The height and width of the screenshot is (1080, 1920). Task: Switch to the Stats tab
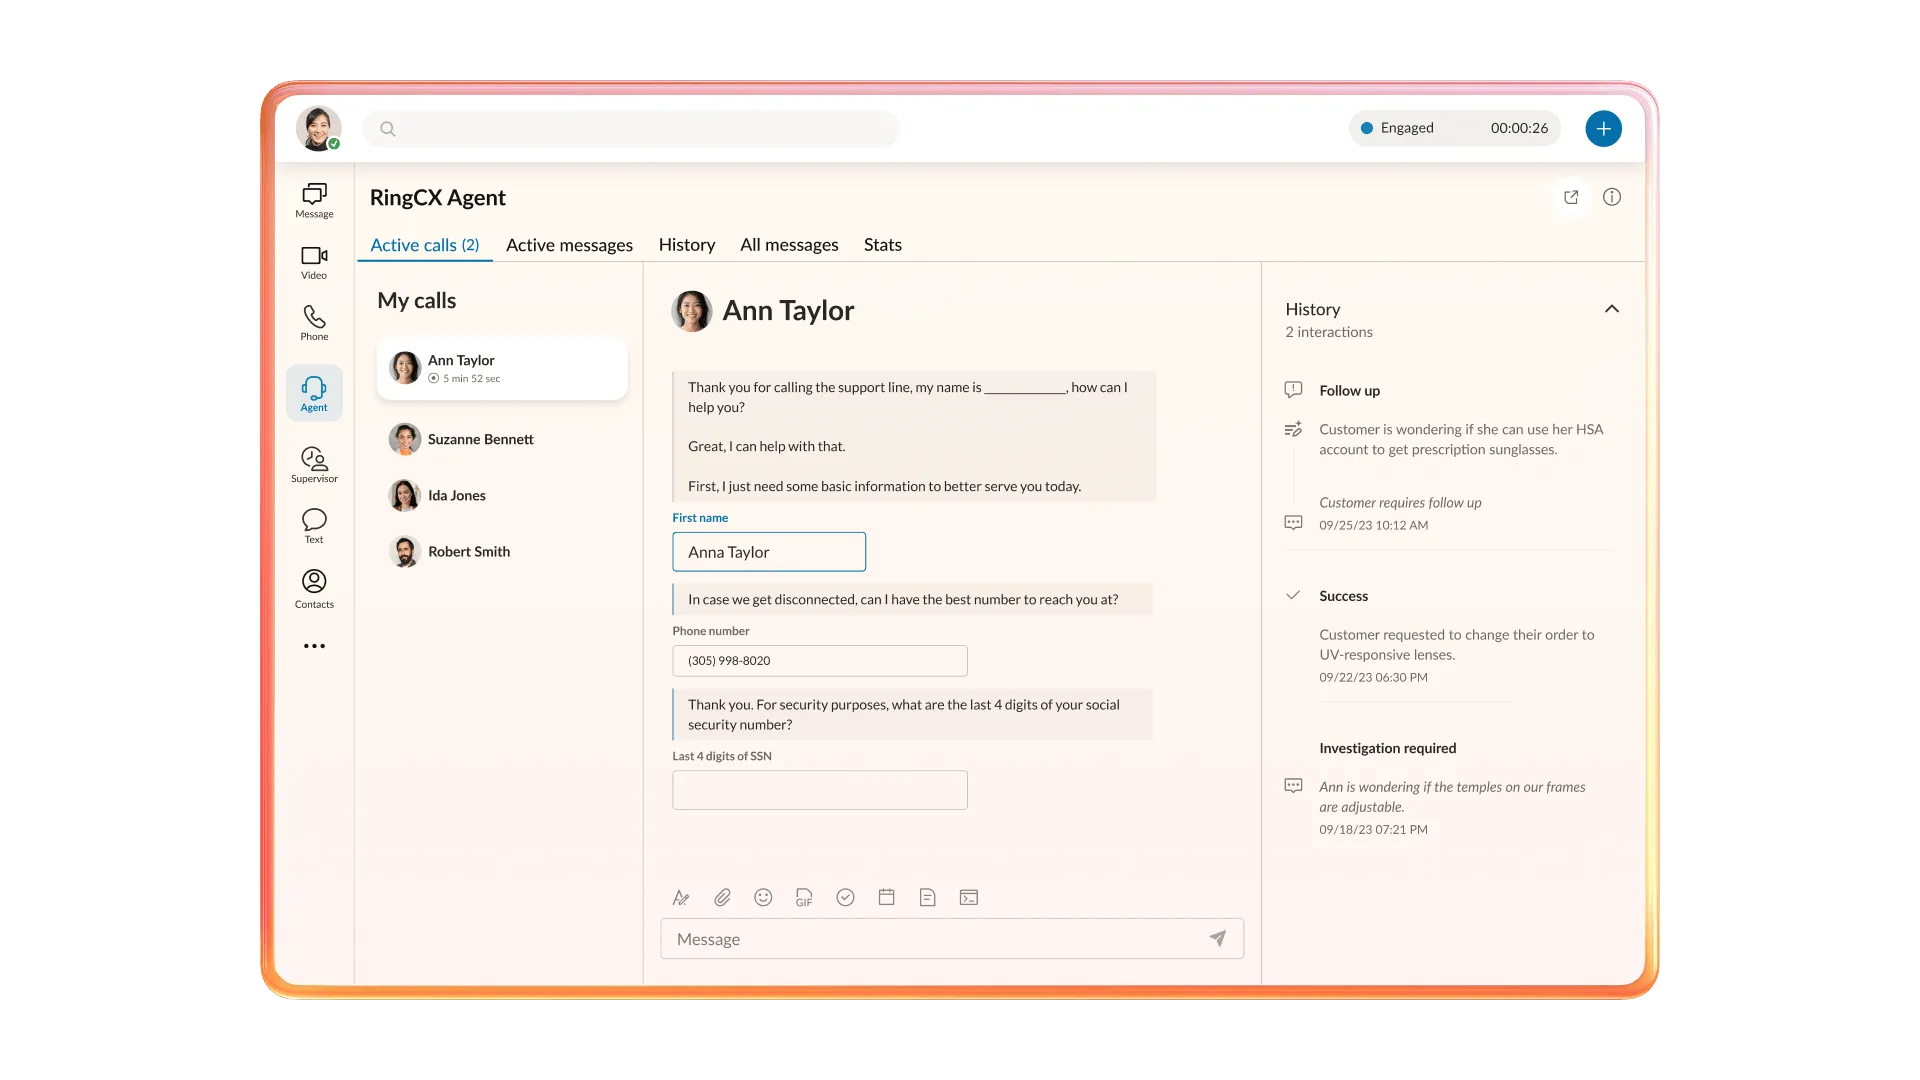click(882, 245)
